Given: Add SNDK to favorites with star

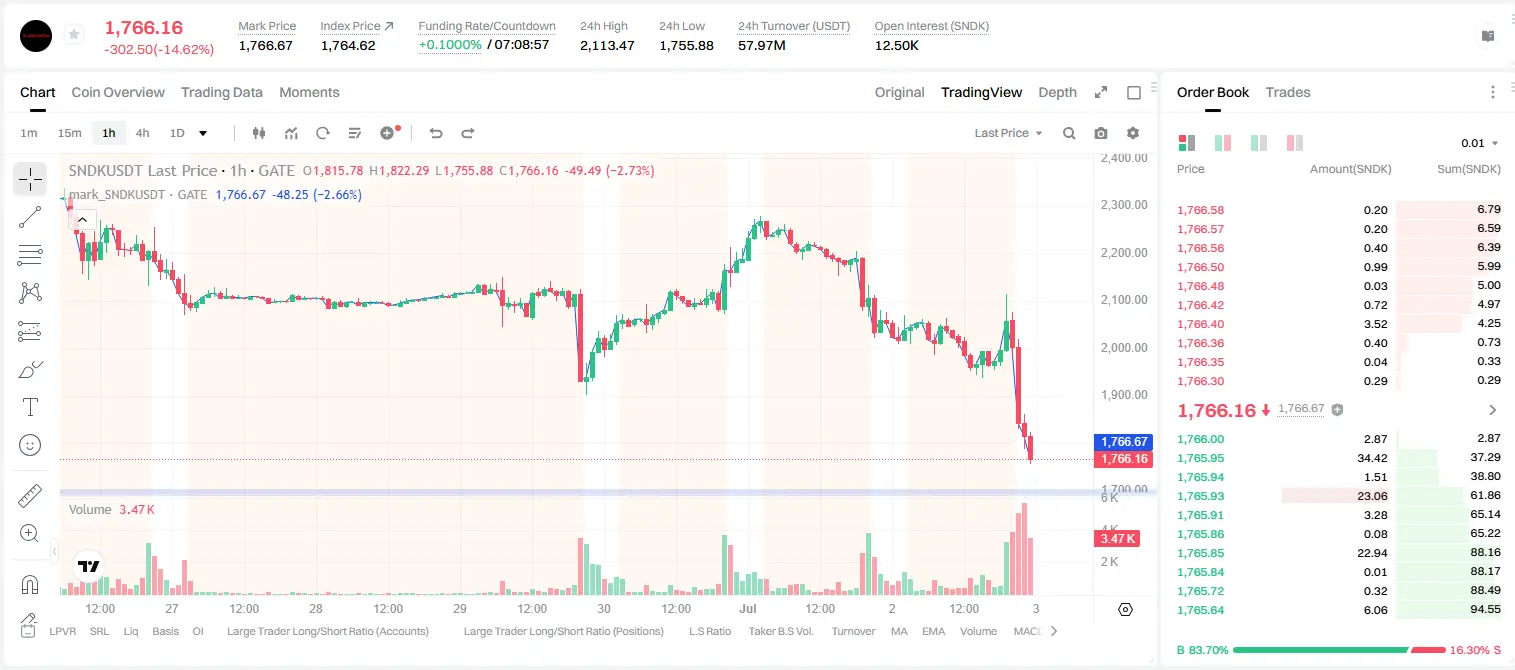Looking at the screenshot, I should point(73,35).
